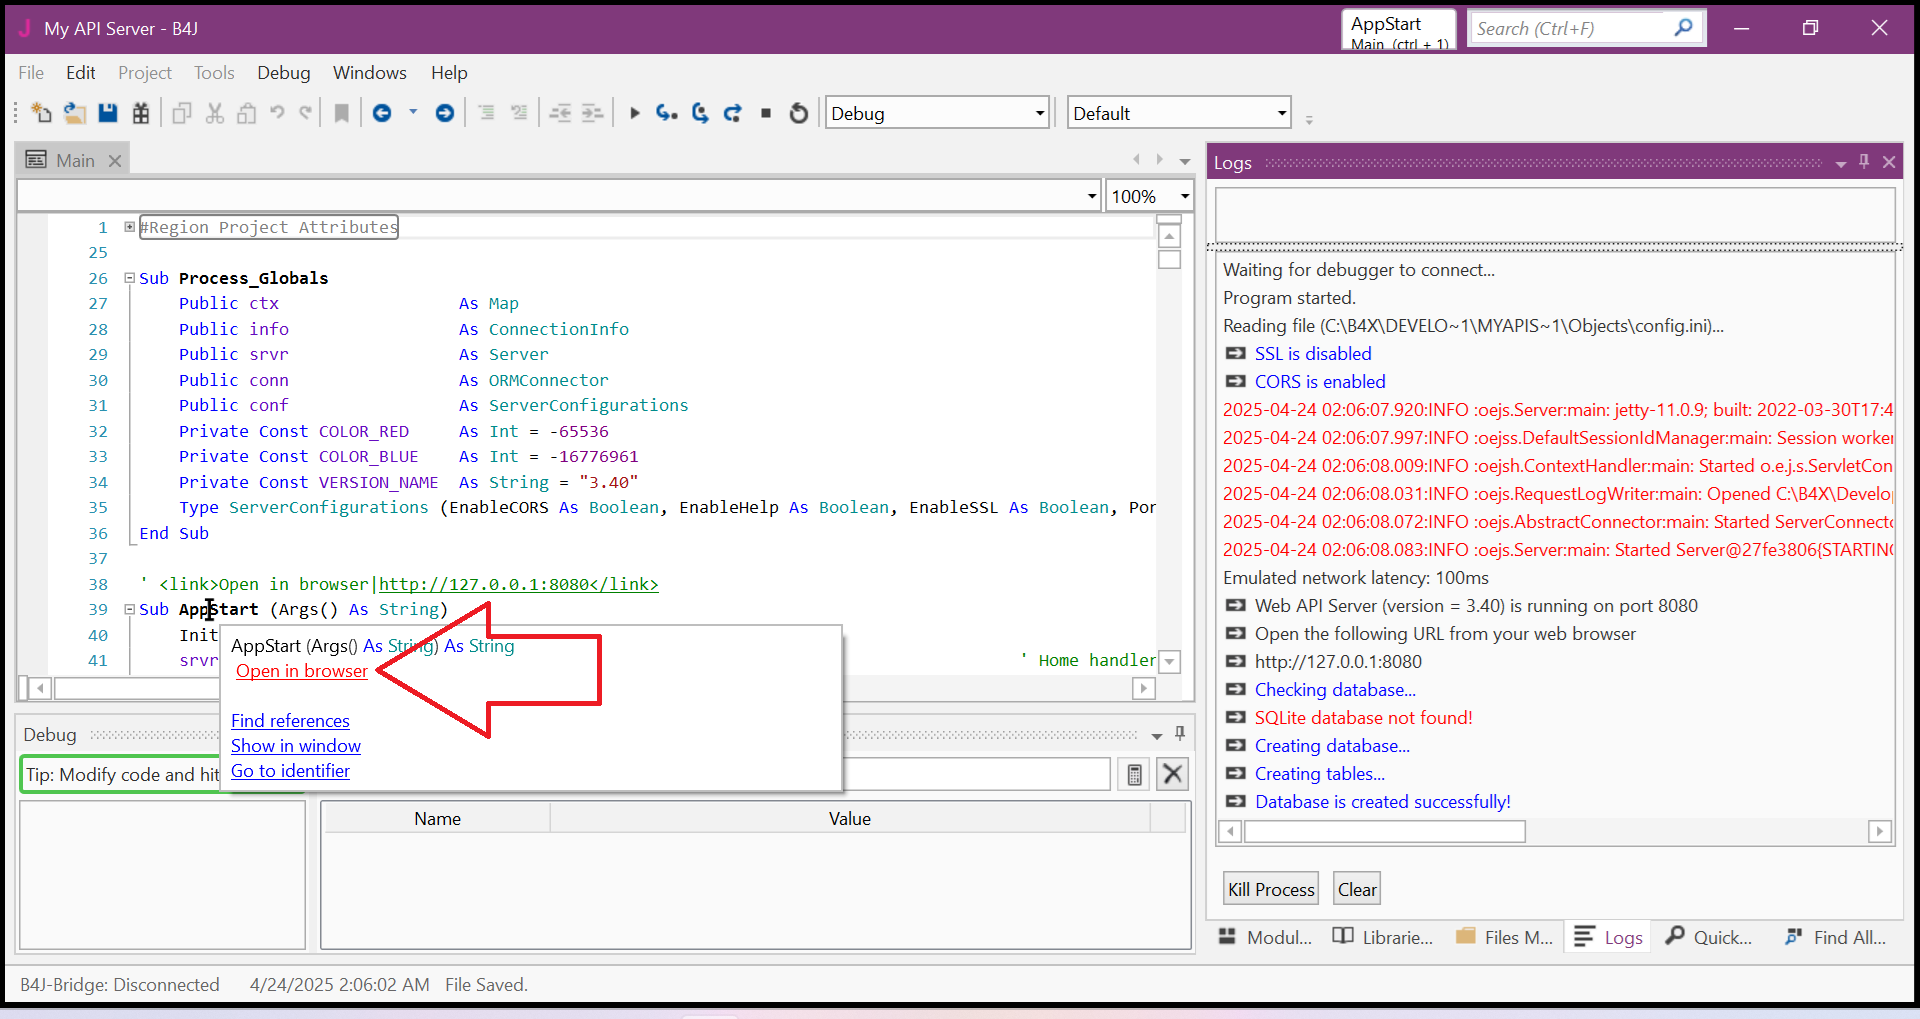Clear the logs with the Clear button
This screenshot has height=1019, width=1920.
tap(1357, 889)
